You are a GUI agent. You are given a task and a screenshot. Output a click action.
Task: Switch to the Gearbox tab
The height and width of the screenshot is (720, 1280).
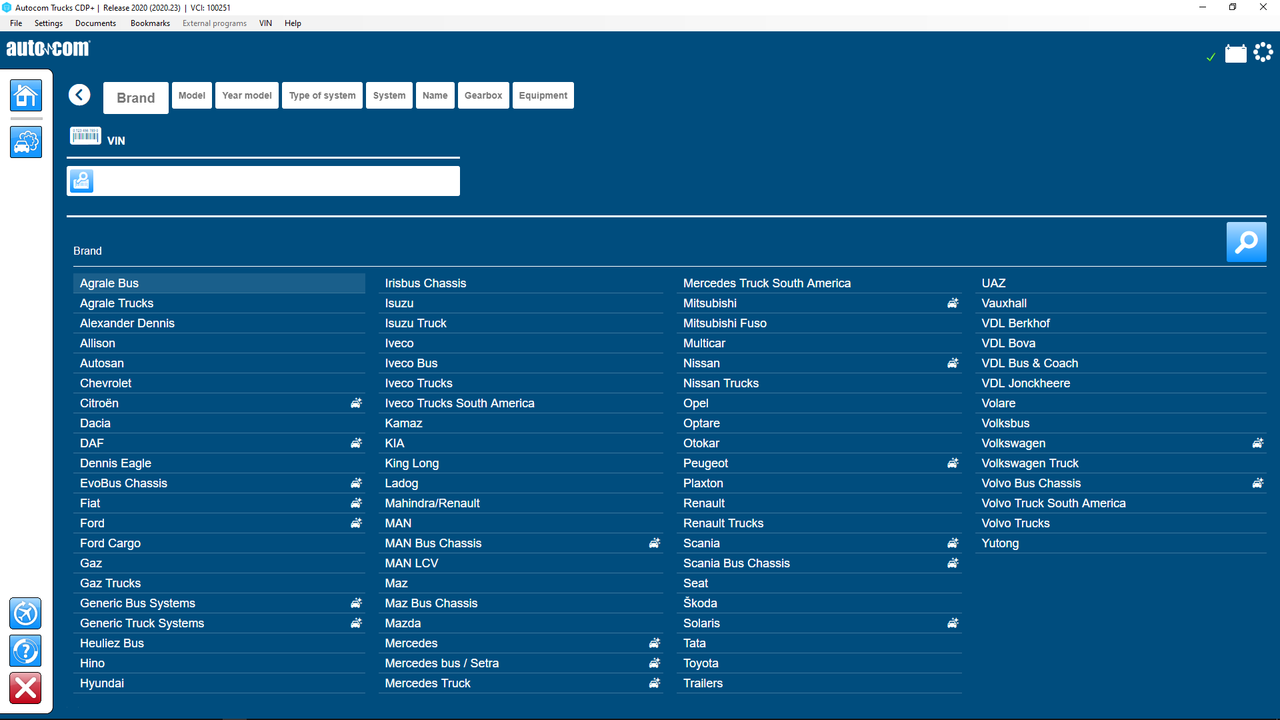[483, 96]
